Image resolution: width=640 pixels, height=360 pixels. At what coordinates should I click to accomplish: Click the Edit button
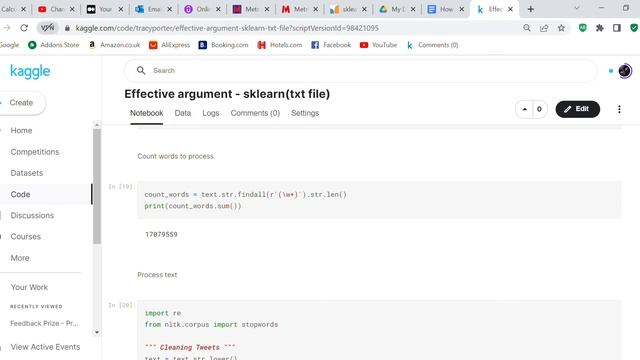(578, 109)
